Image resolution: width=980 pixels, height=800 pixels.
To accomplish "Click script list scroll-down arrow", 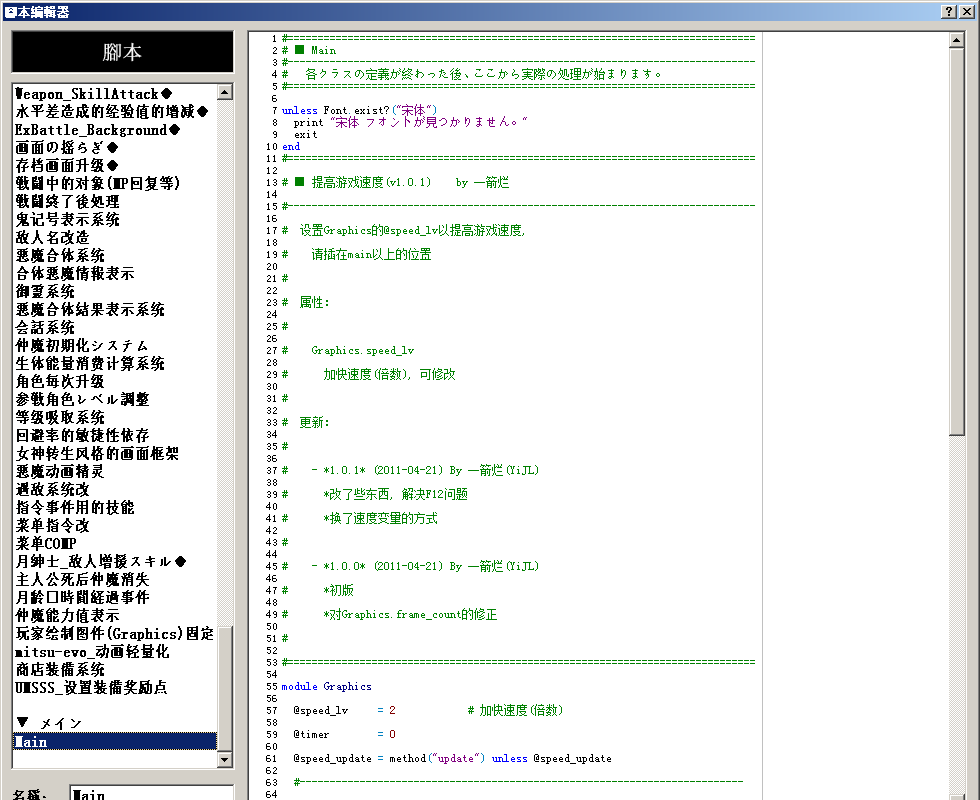I will coord(225,759).
